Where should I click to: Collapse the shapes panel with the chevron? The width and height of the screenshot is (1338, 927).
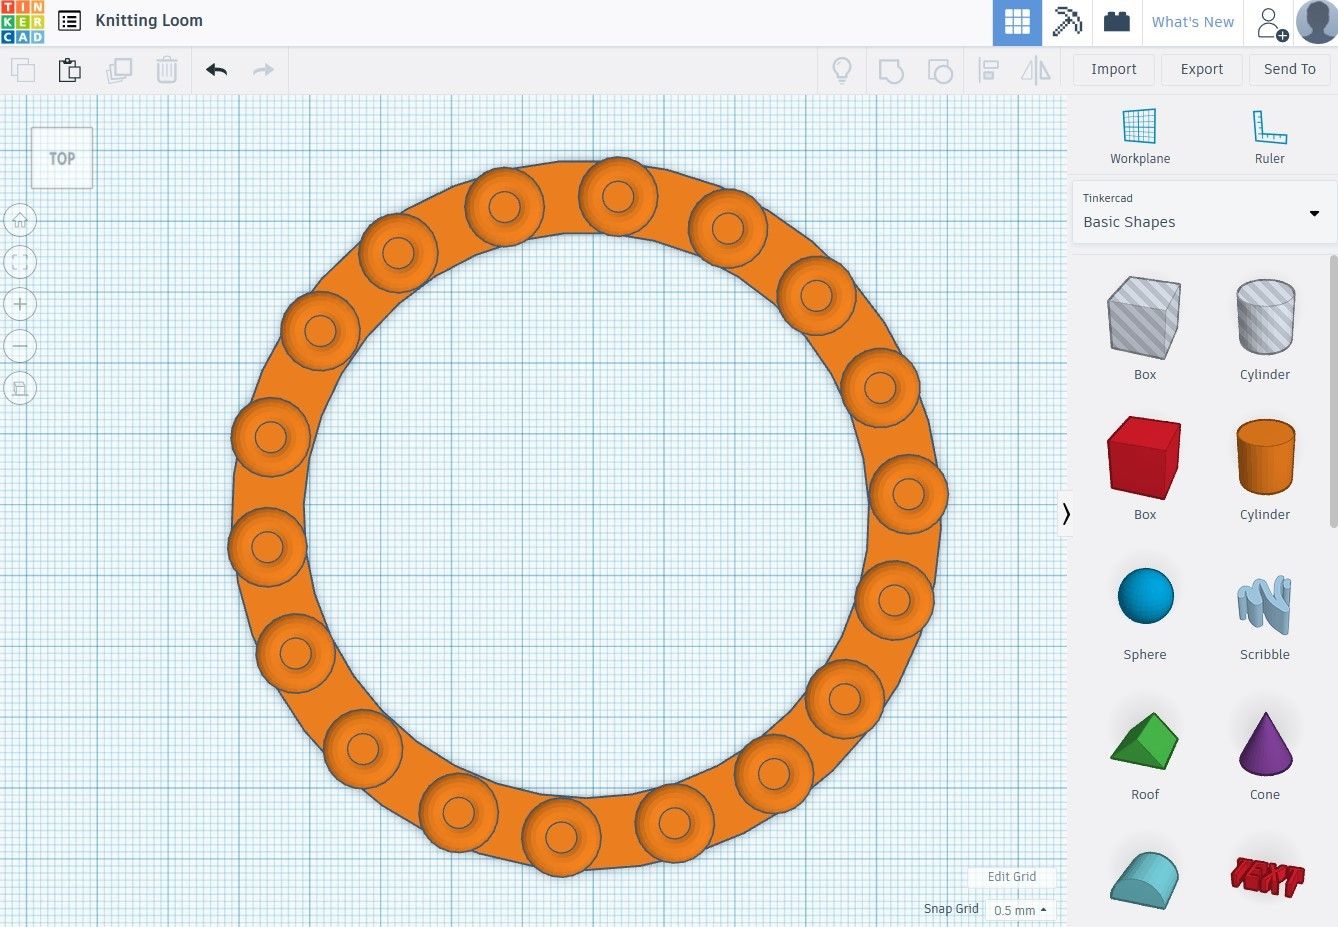pos(1066,513)
